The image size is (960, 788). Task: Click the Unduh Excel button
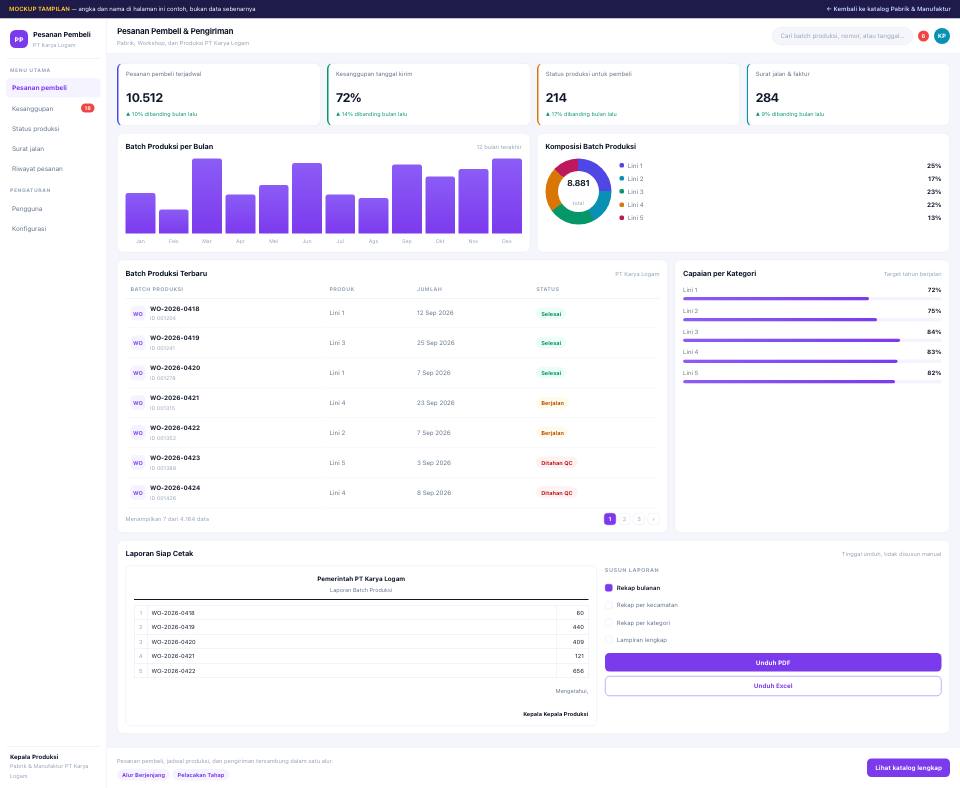coord(773,686)
